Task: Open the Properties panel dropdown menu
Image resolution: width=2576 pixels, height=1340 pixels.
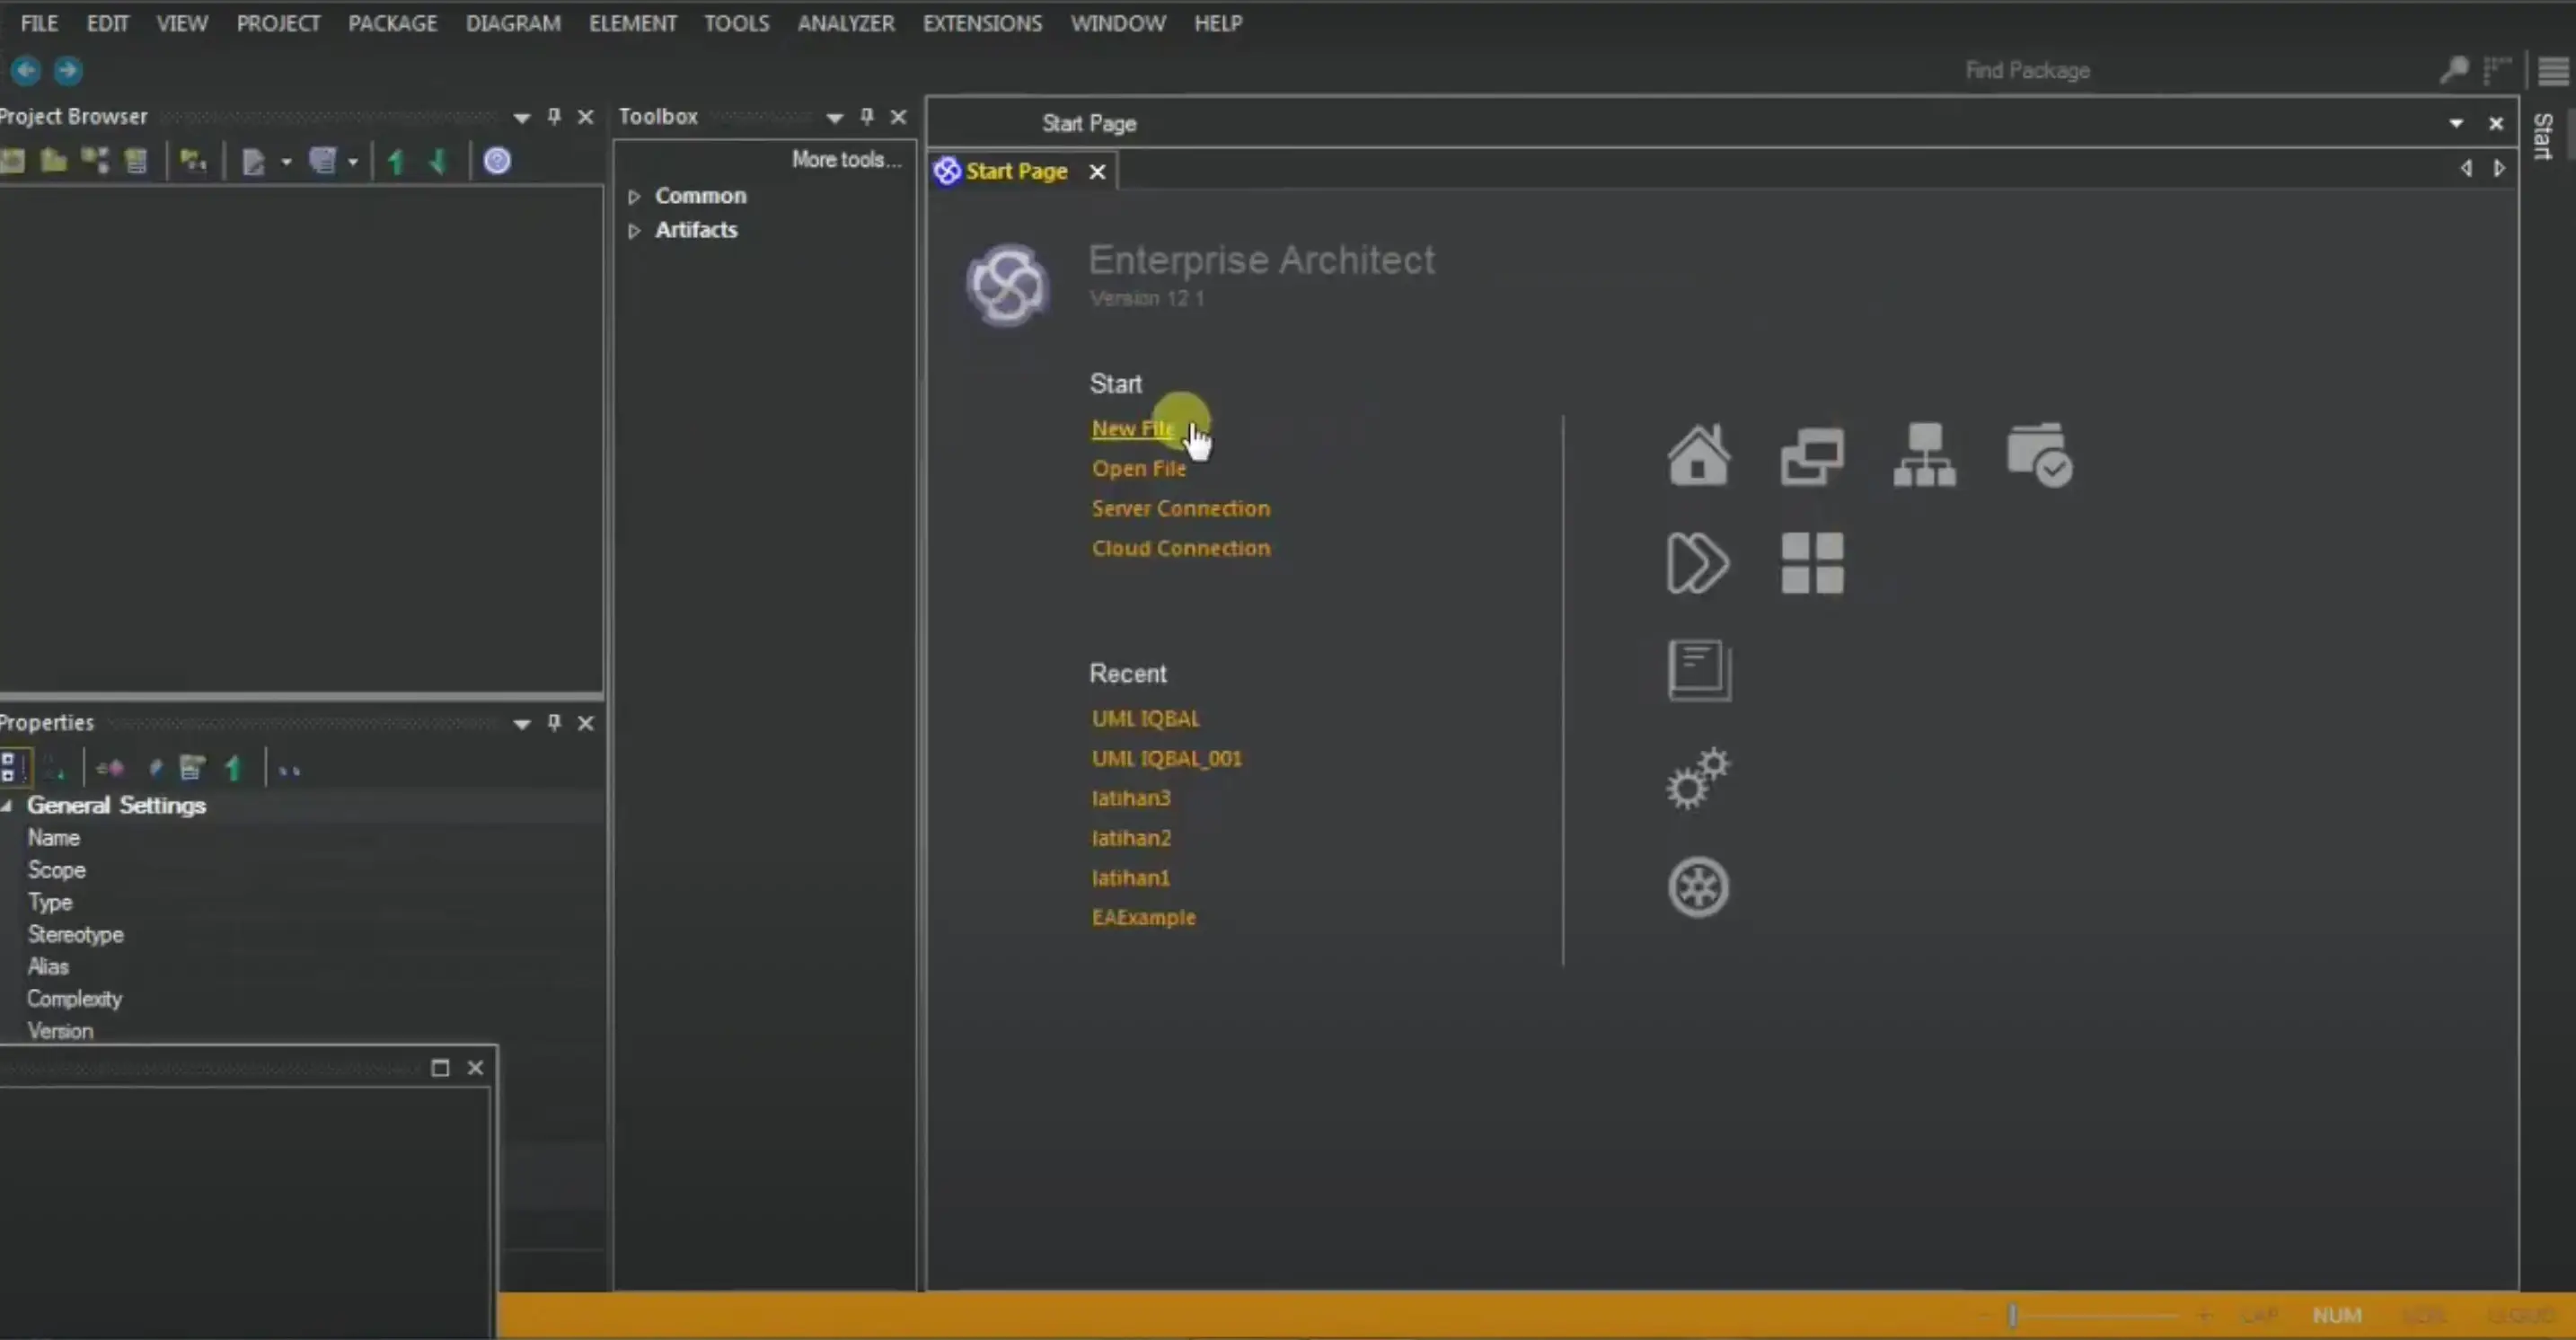Action: (x=521, y=724)
